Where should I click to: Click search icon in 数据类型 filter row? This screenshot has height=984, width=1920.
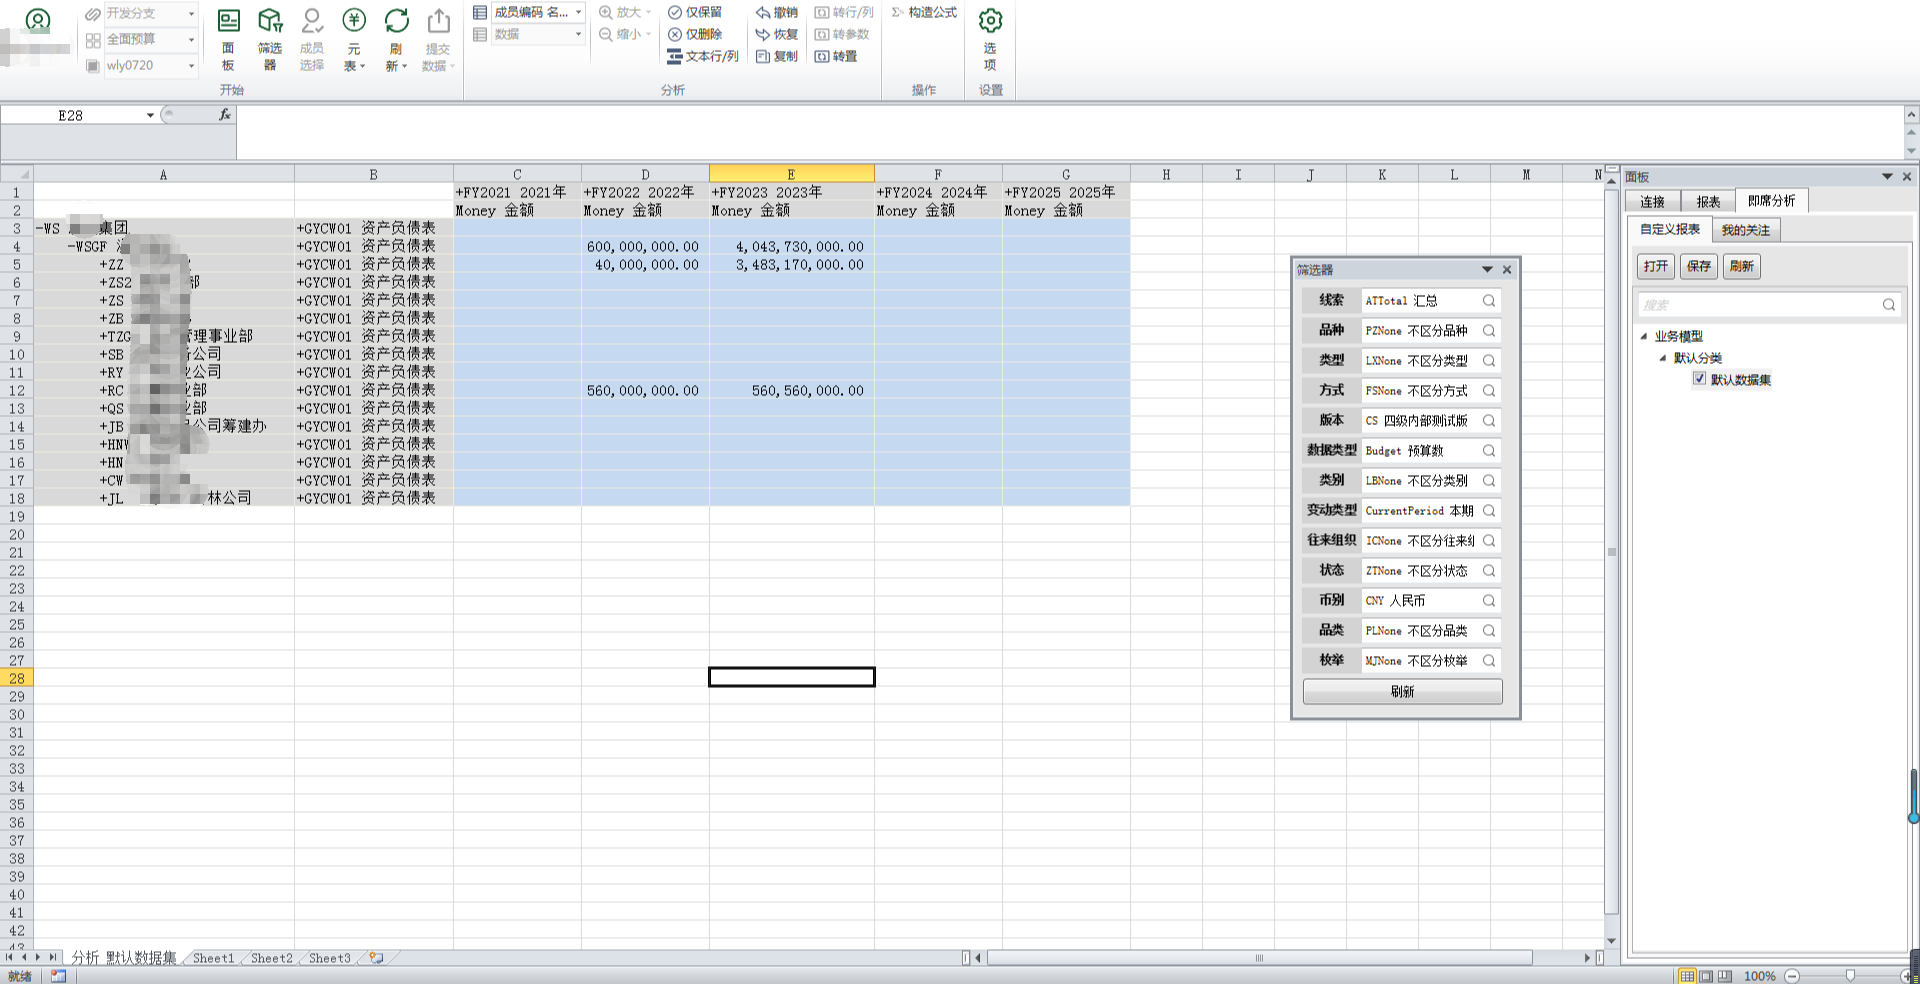pyautogui.click(x=1489, y=450)
